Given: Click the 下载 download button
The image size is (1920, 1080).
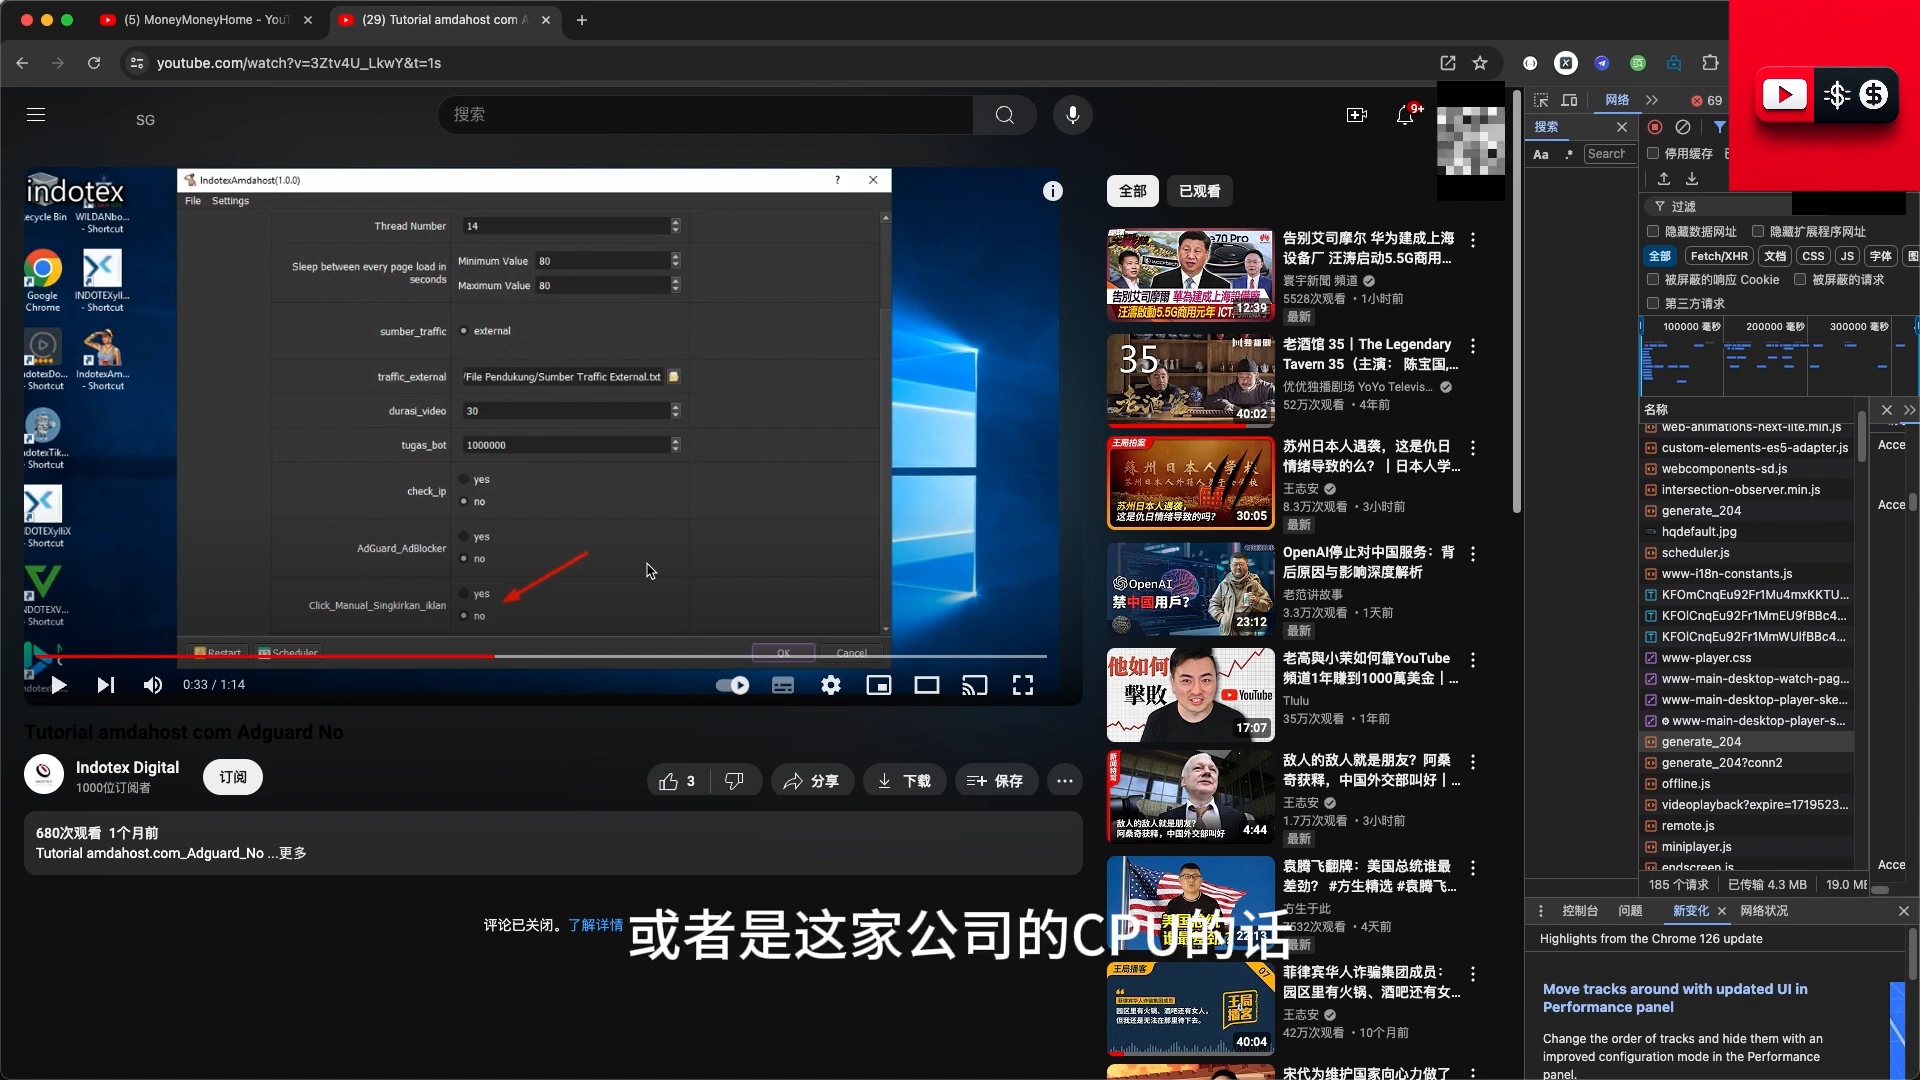Looking at the screenshot, I should tap(904, 781).
